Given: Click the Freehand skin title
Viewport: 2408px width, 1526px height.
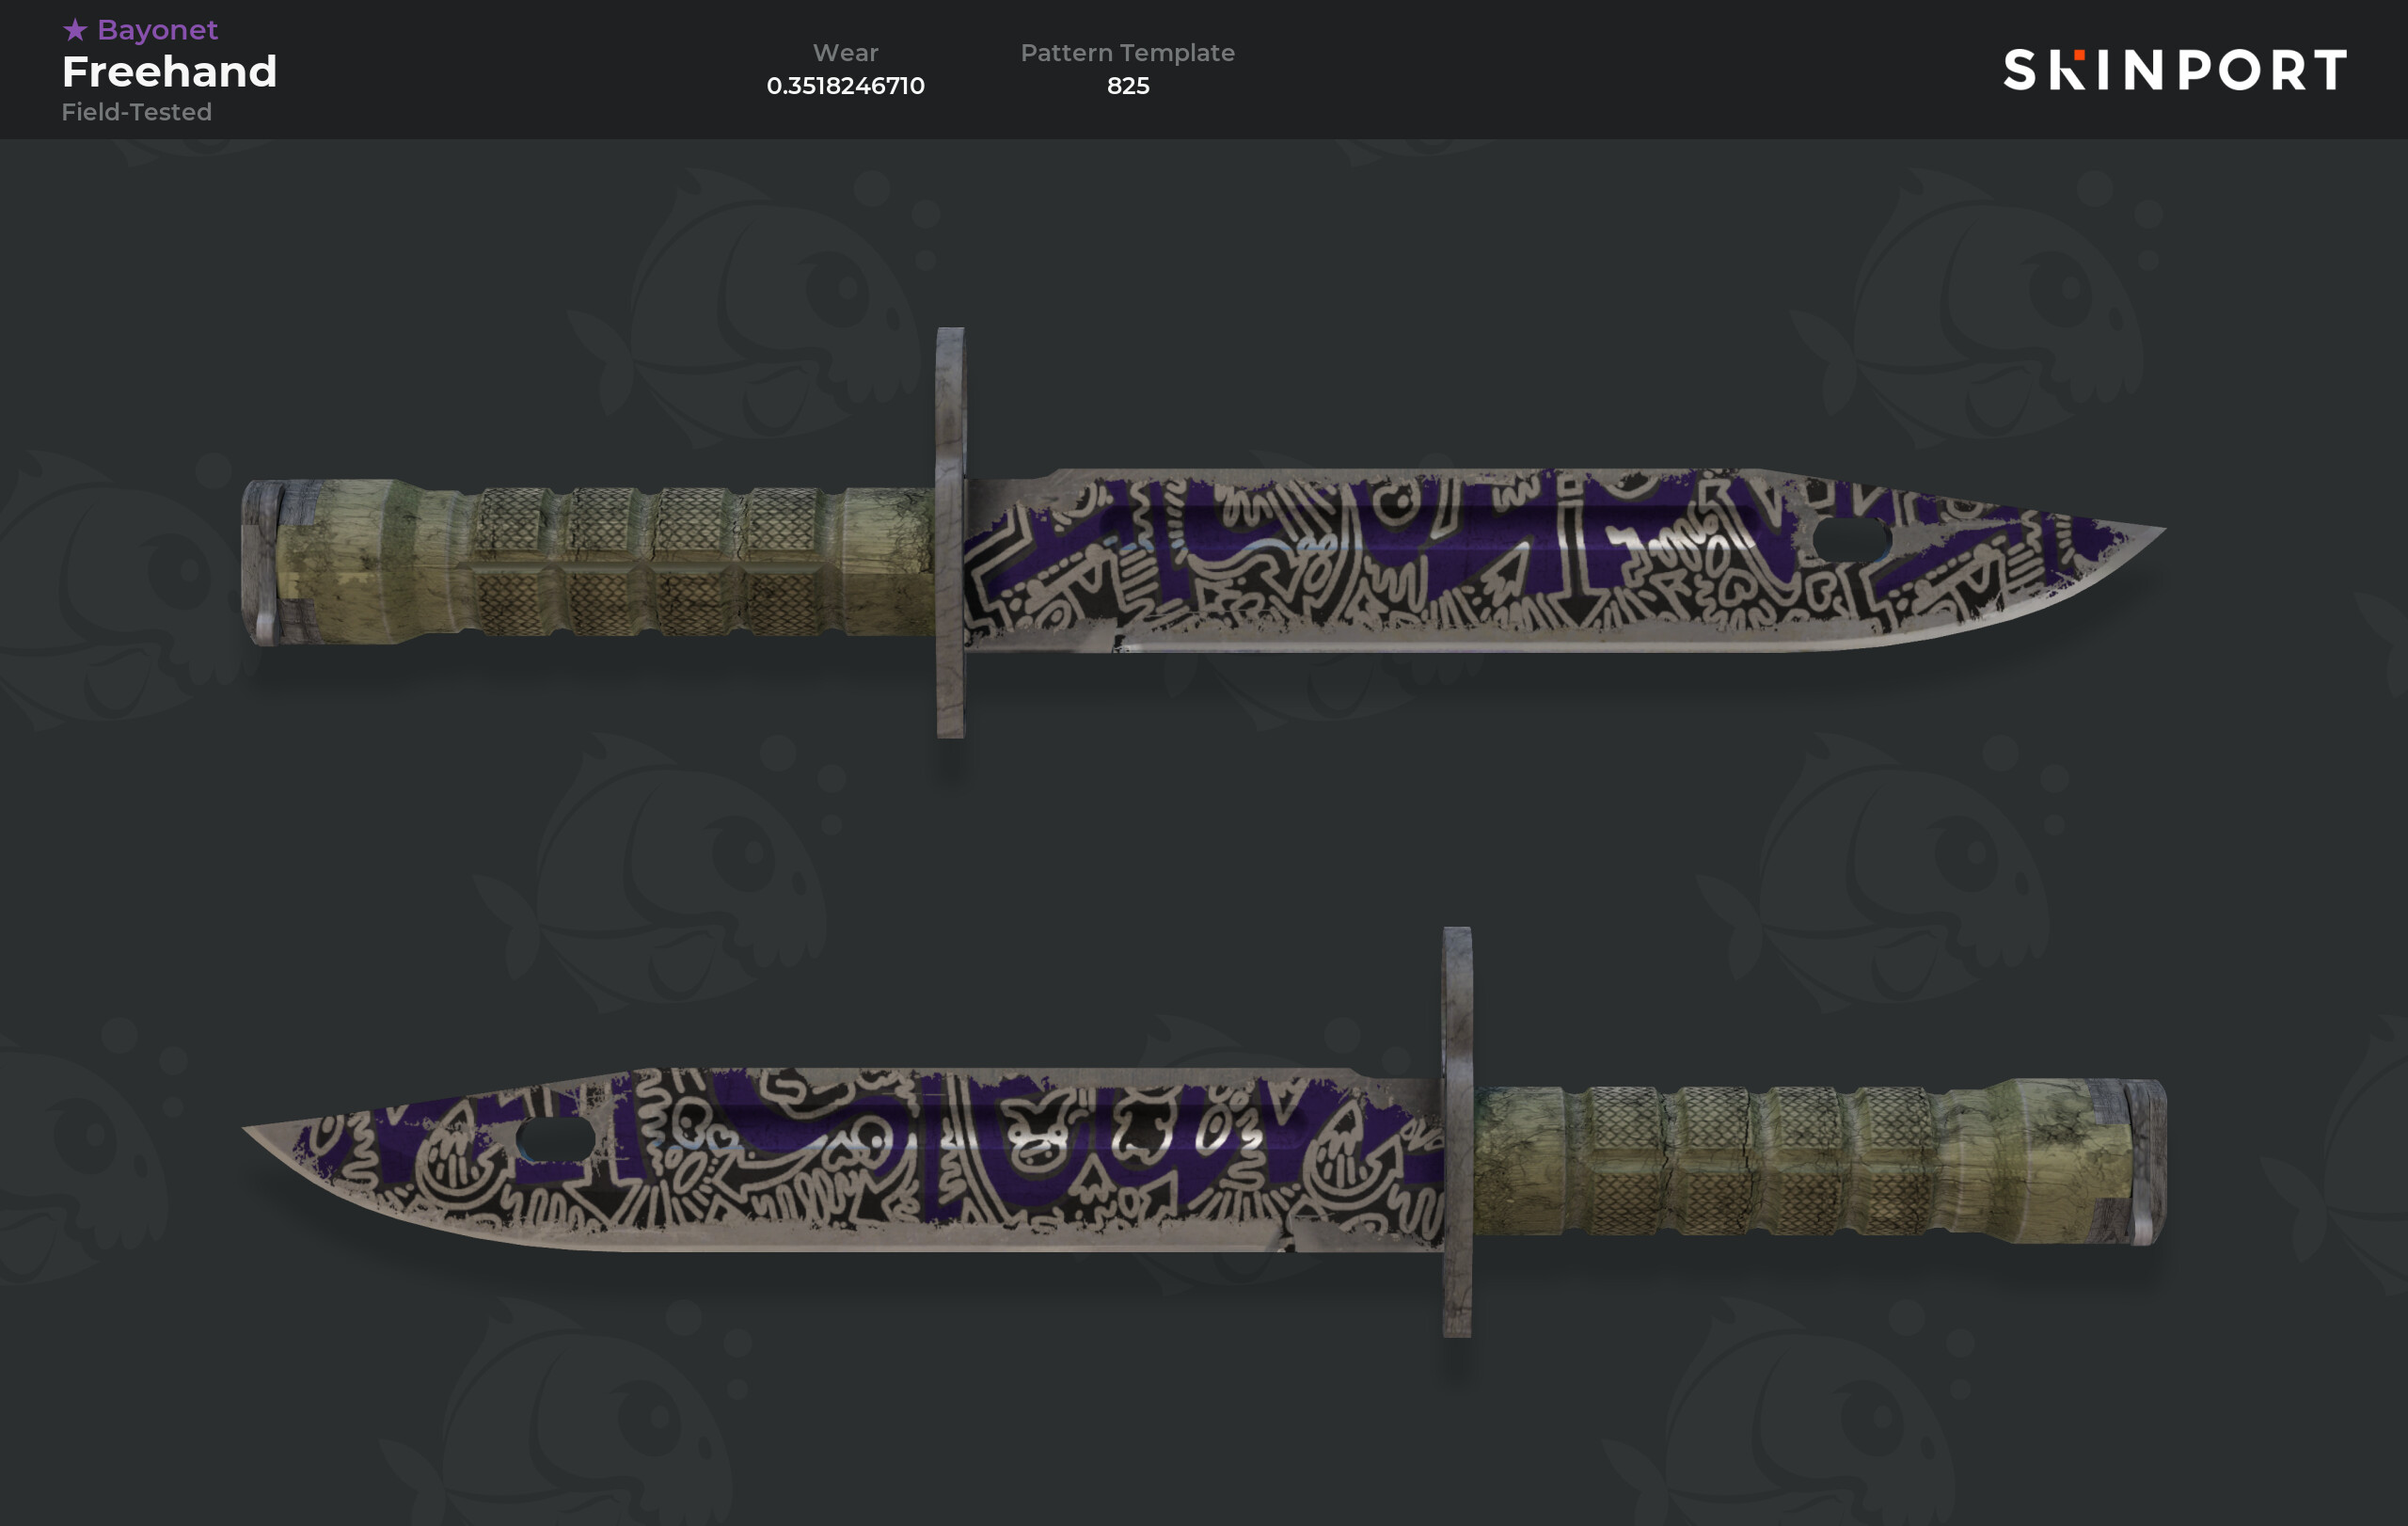Looking at the screenshot, I should pyautogui.click(x=169, y=72).
